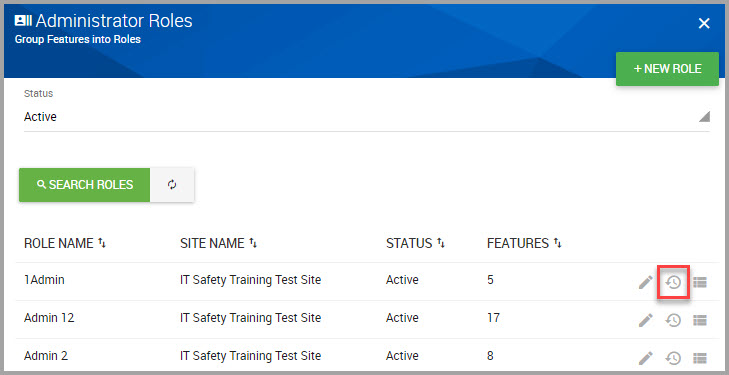
Task: Click the ROLE NAME column header
Action: (x=59, y=243)
